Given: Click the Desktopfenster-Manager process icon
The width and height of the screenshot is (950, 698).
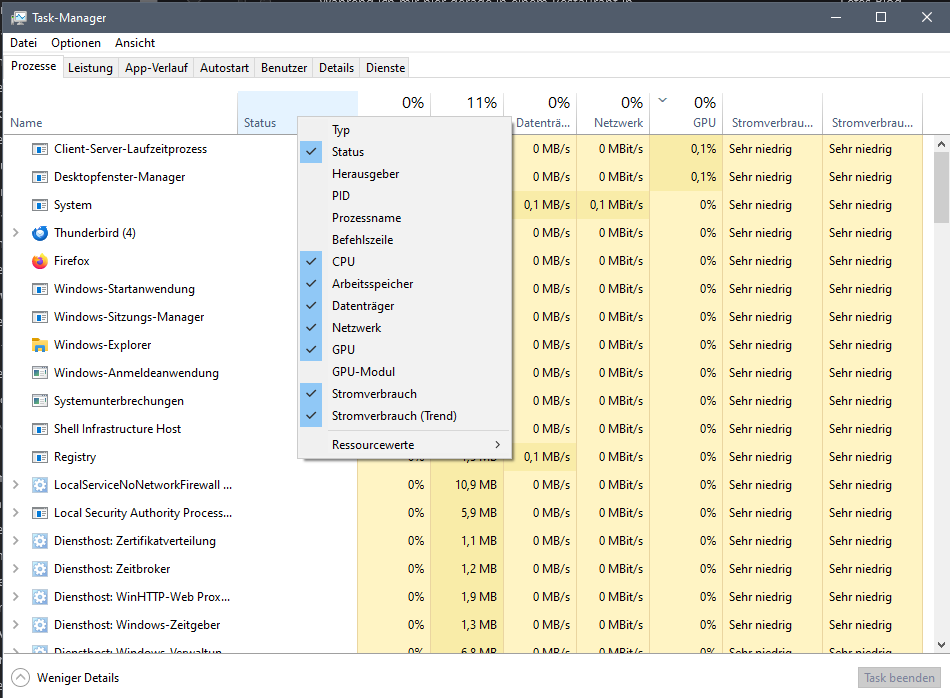Looking at the screenshot, I should pyautogui.click(x=39, y=177).
